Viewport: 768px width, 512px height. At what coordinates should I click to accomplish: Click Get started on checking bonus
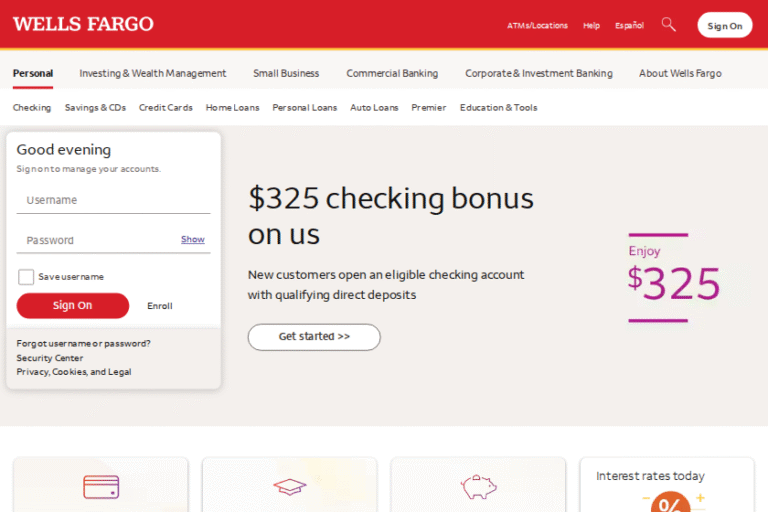click(x=314, y=337)
